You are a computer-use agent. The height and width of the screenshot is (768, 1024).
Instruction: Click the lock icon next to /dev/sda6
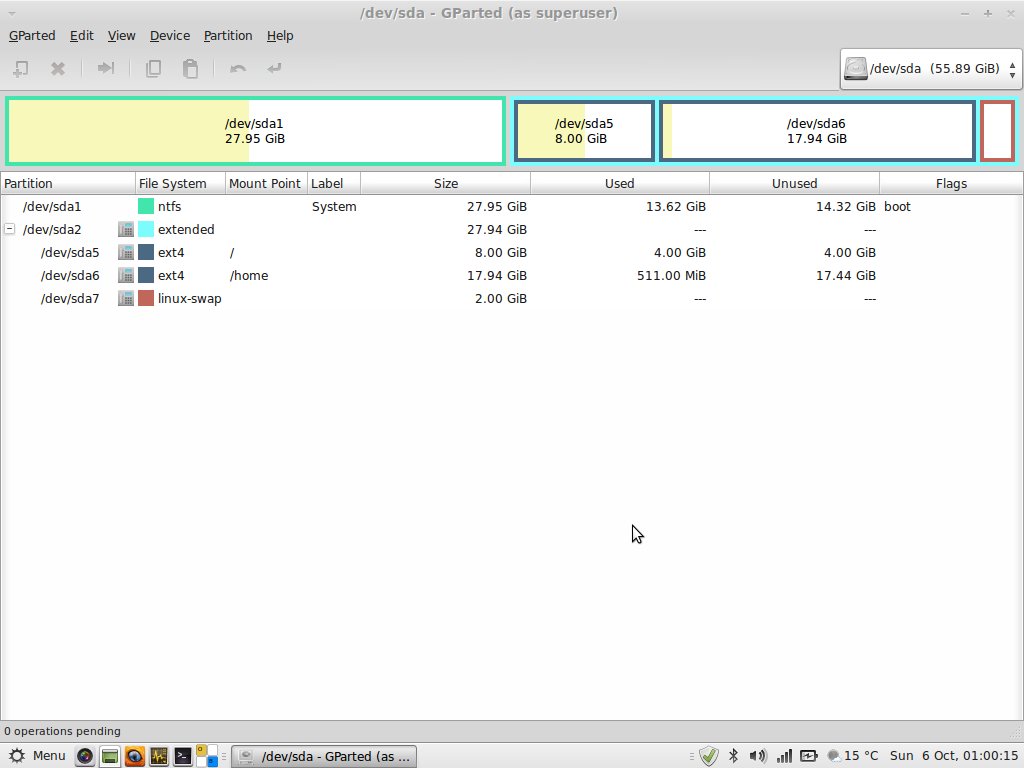[x=125, y=276]
